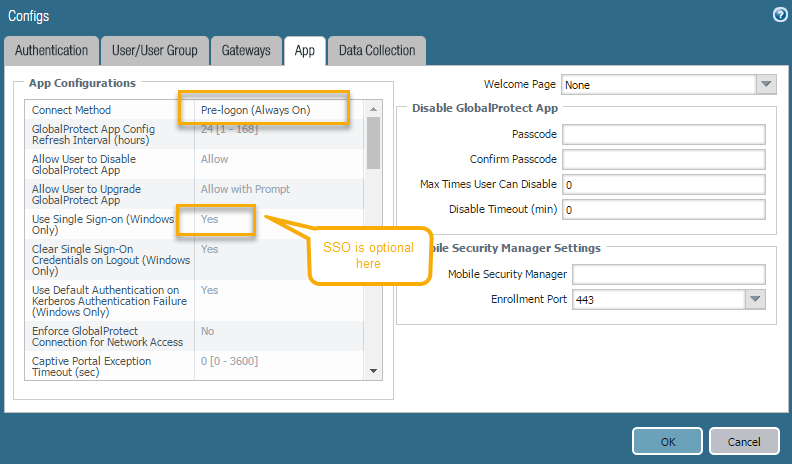Open the Data Collection tab
The height and width of the screenshot is (464, 792).
pos(377,50)
